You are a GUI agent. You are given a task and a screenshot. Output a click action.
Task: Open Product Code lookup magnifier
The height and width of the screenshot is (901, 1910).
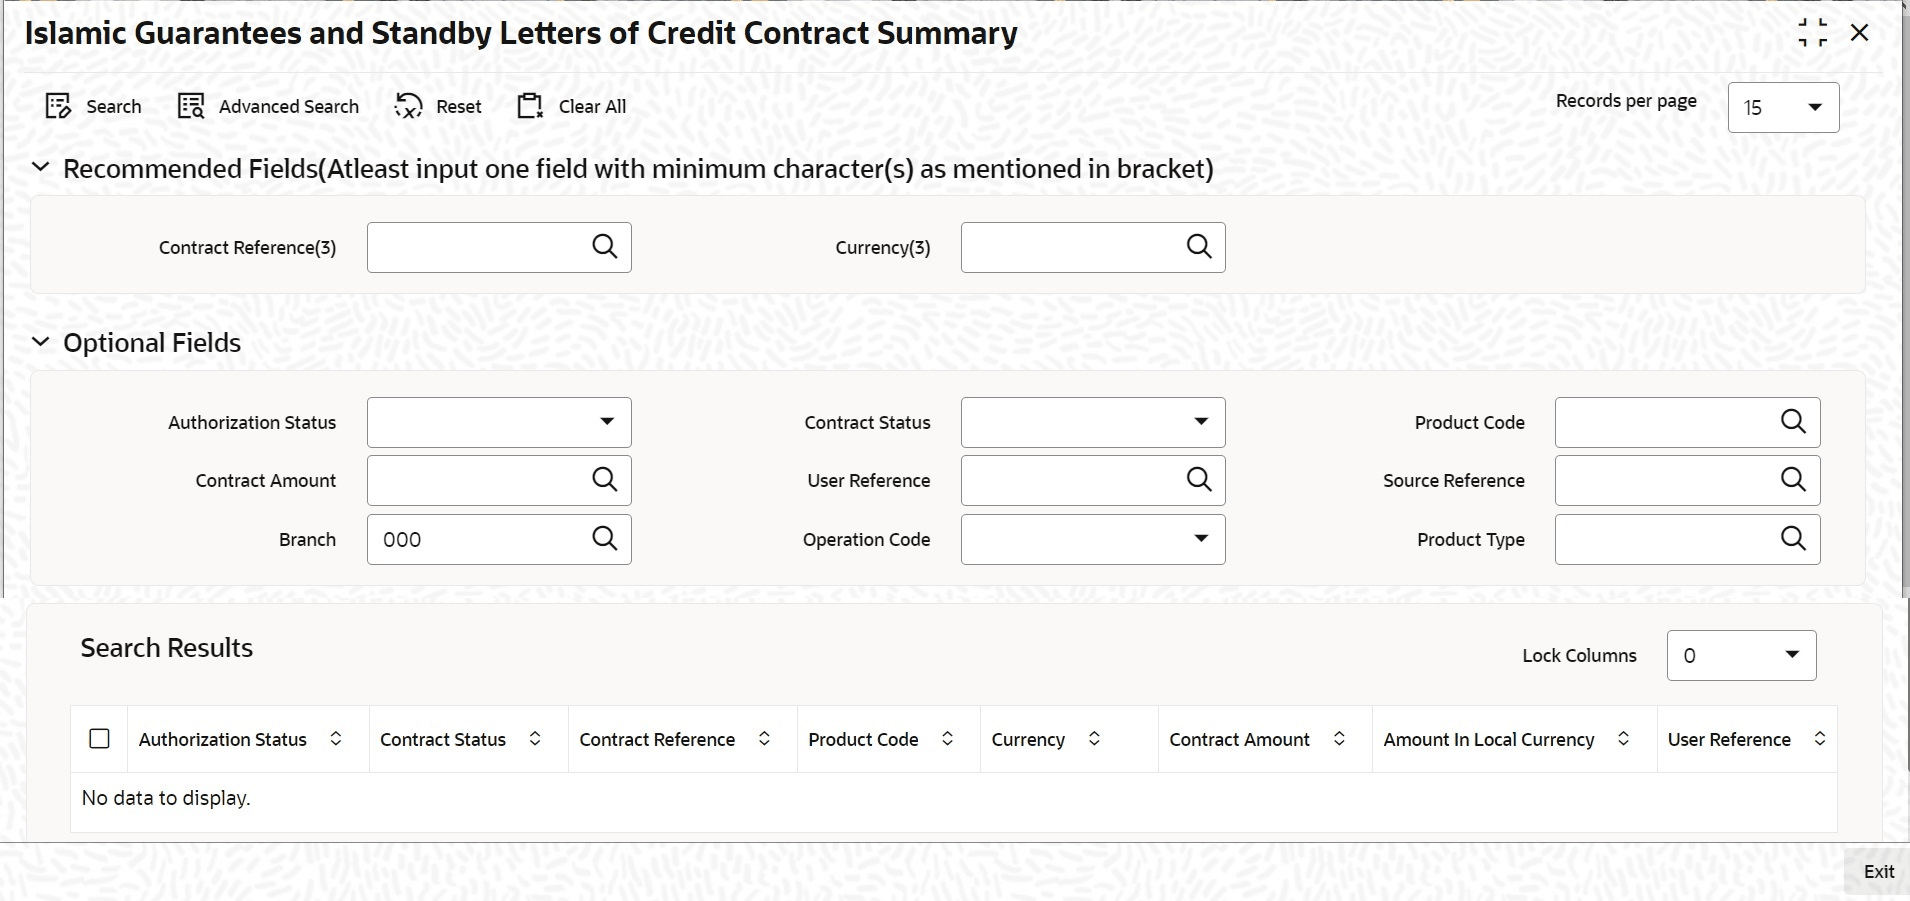1793,422
